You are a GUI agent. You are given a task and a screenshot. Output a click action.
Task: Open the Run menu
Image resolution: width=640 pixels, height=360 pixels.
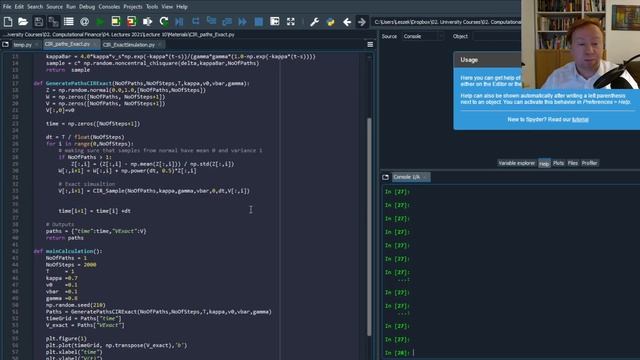click(x=71, y=7)
